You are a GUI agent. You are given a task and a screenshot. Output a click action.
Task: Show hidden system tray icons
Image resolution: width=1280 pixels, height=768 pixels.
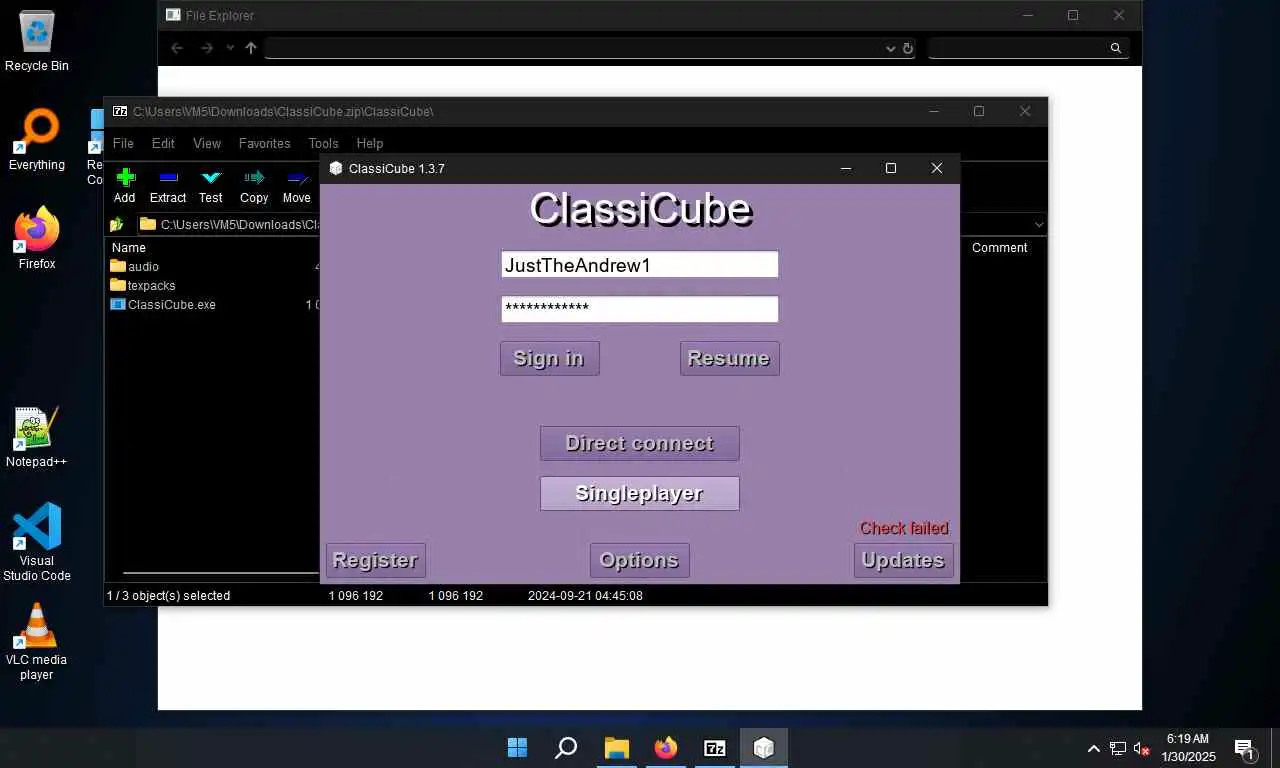(1094, 748)
